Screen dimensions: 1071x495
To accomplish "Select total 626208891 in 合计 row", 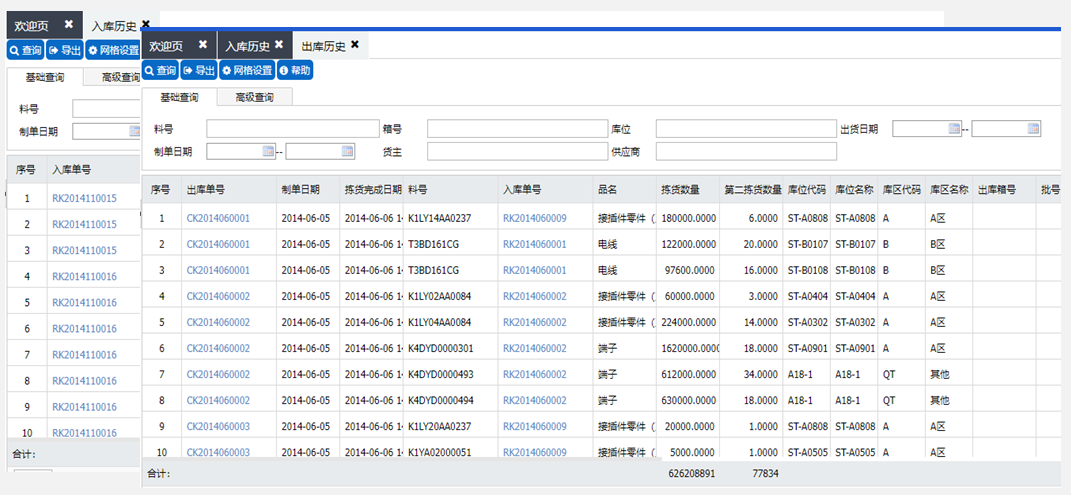I will (x=691, y=472).
